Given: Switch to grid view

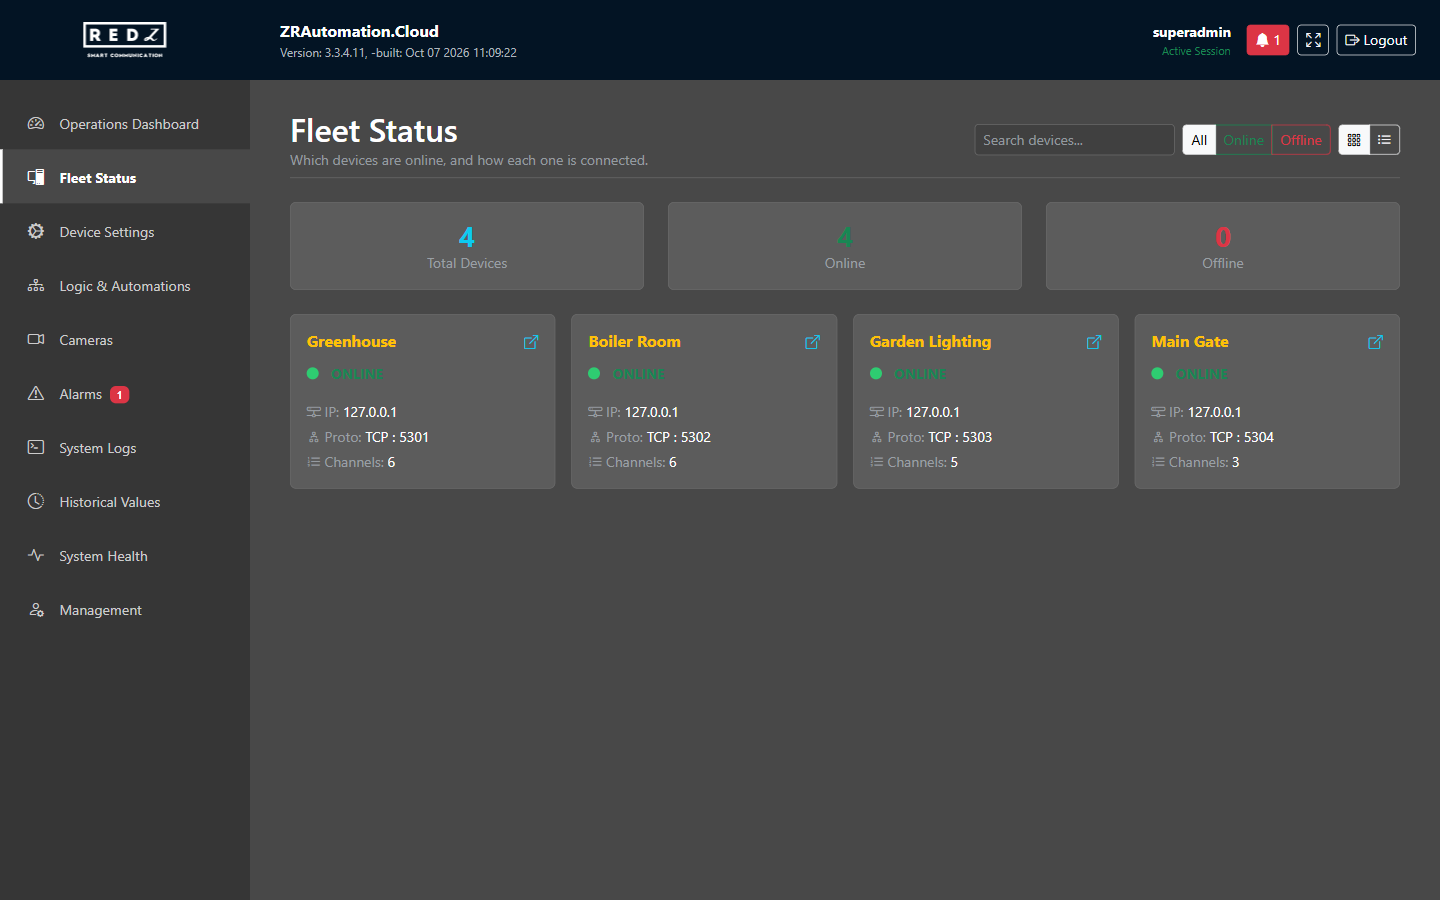Looking at the screenshot, I should point(1354,140).
